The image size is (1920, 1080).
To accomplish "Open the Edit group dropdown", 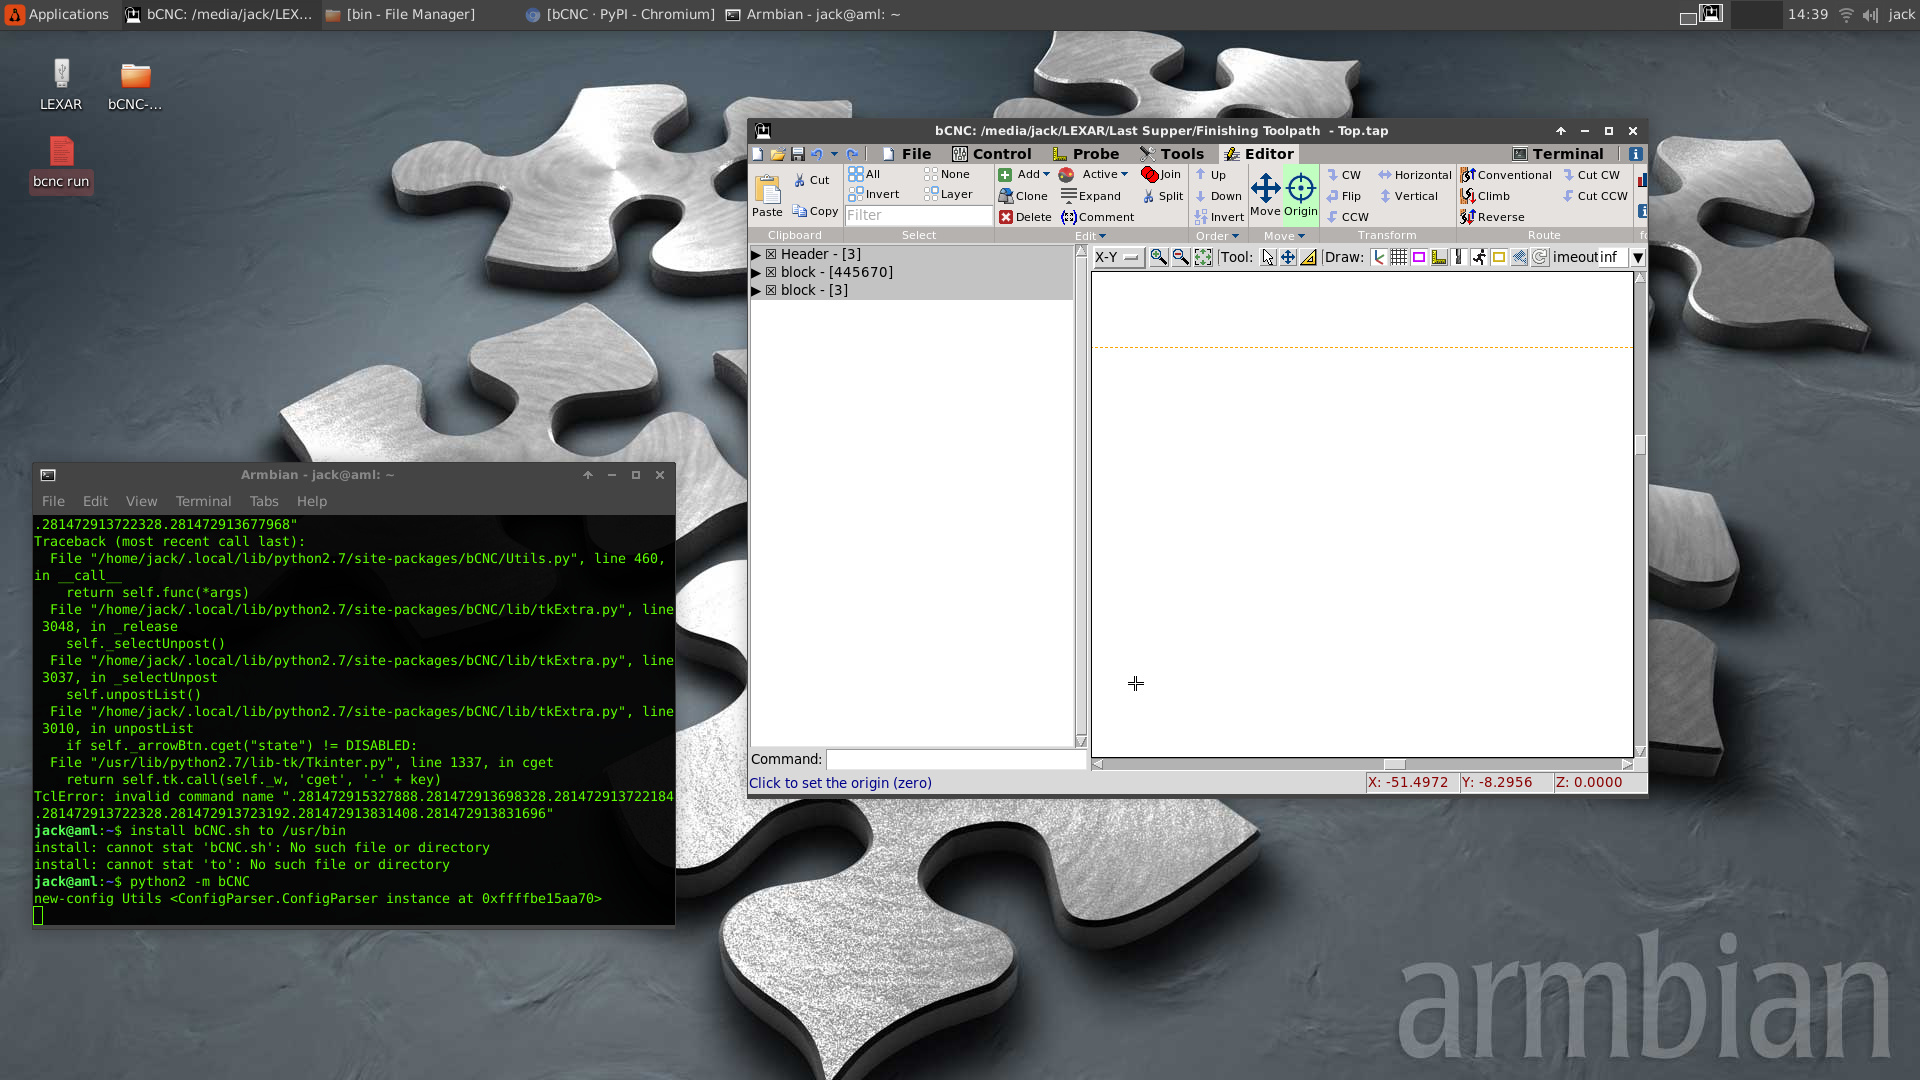I will [x=1091, y=236].
